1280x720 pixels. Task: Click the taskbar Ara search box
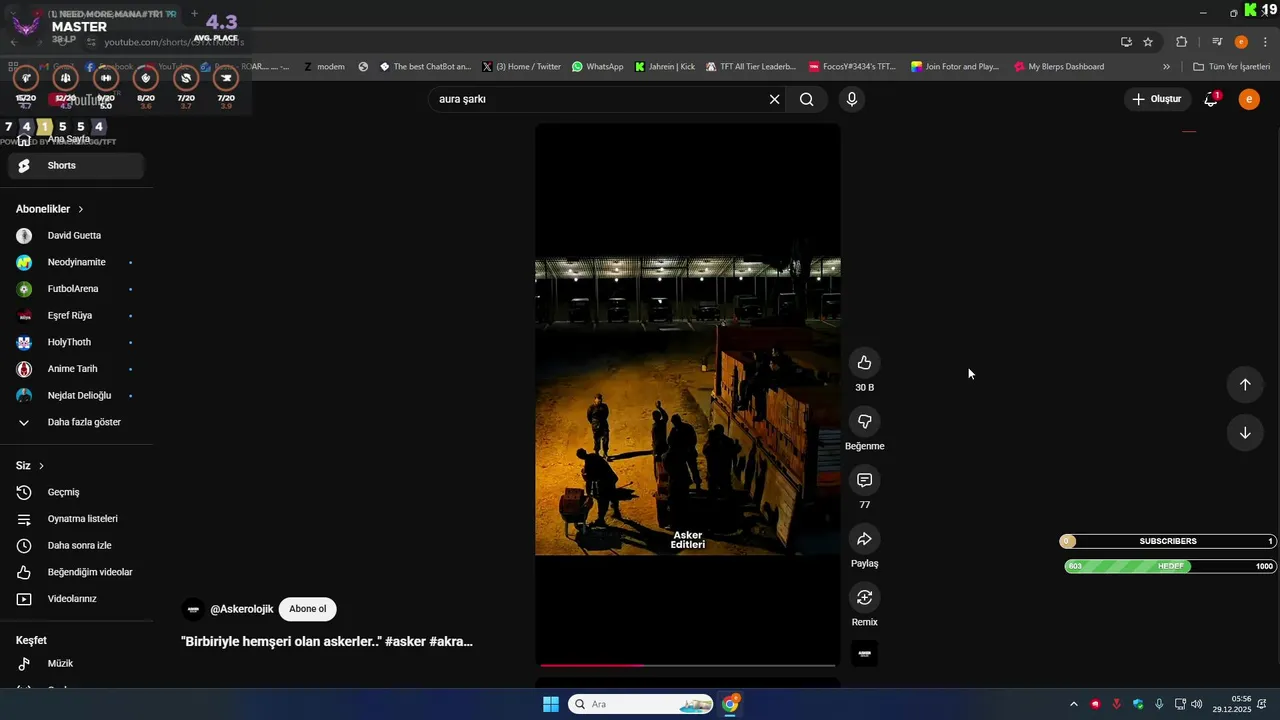point(640,704)
